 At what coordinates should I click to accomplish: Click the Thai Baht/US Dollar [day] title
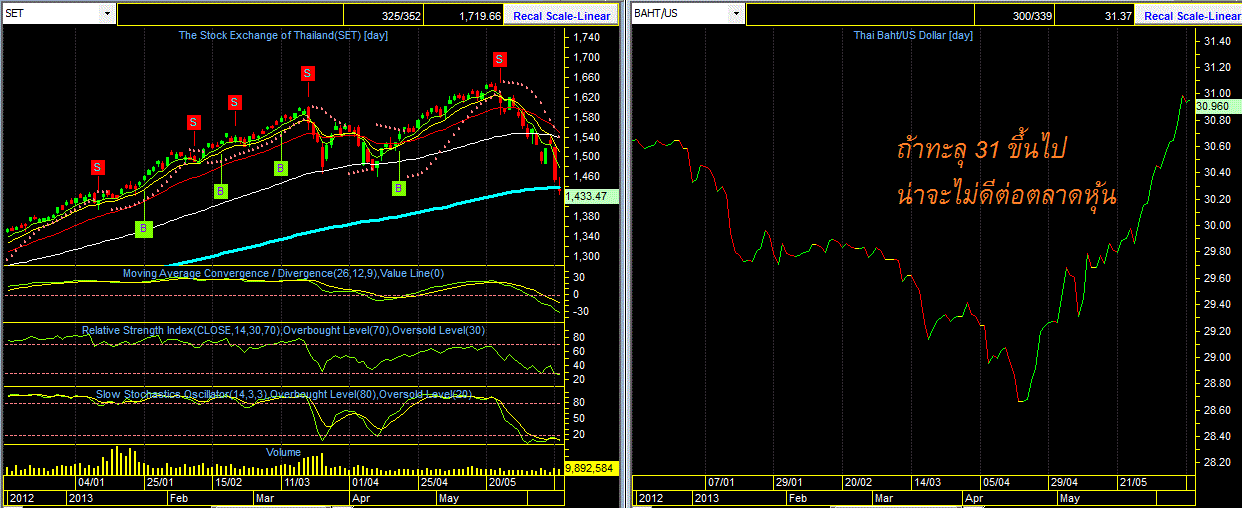(913, 35)
